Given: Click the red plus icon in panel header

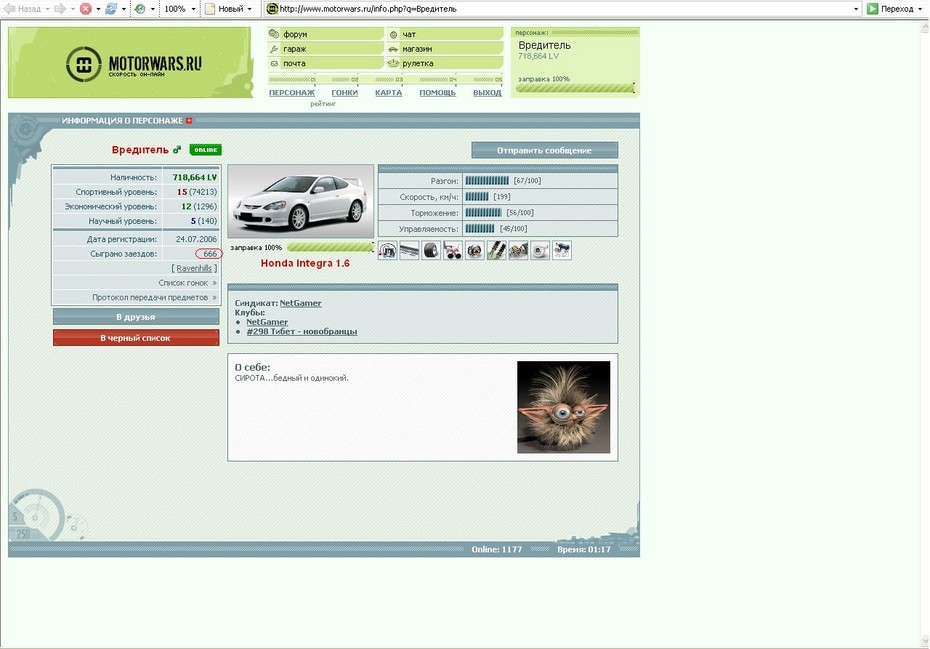Looking at the screenshot, I should tap(189, 121).
